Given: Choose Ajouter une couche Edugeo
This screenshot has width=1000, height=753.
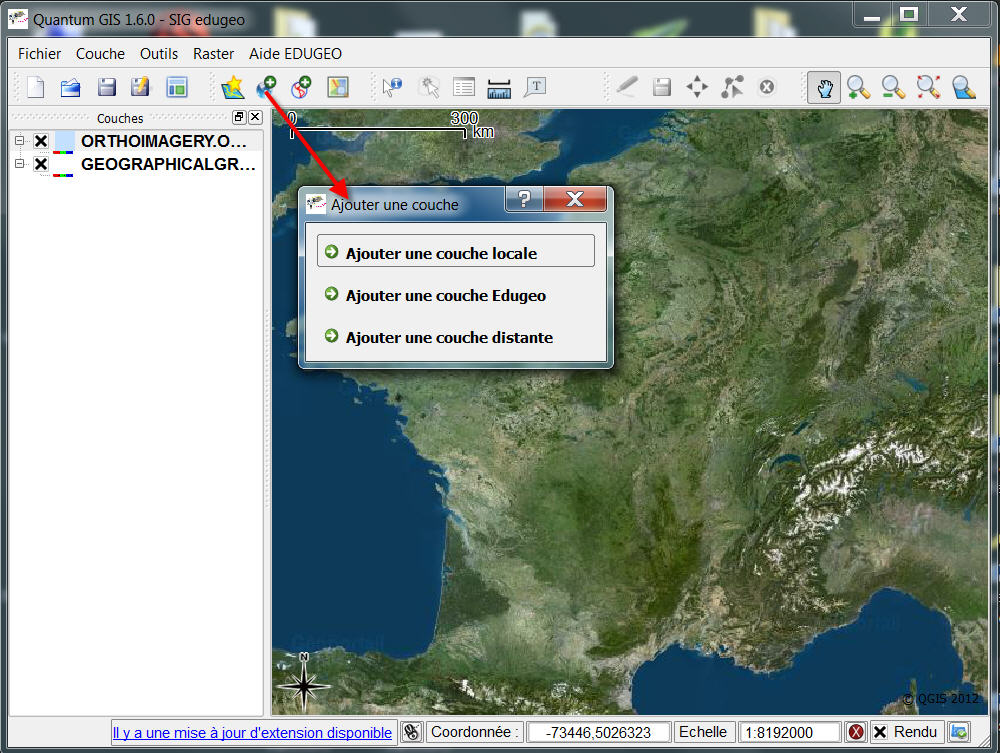Looking at the screenshot, I should 456,295.
